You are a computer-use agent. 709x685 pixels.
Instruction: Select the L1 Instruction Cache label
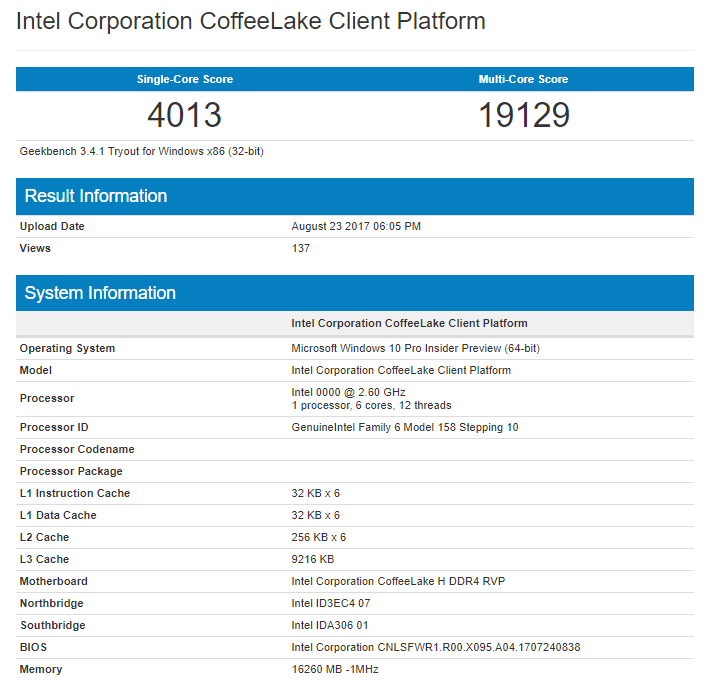pos(75,493)
